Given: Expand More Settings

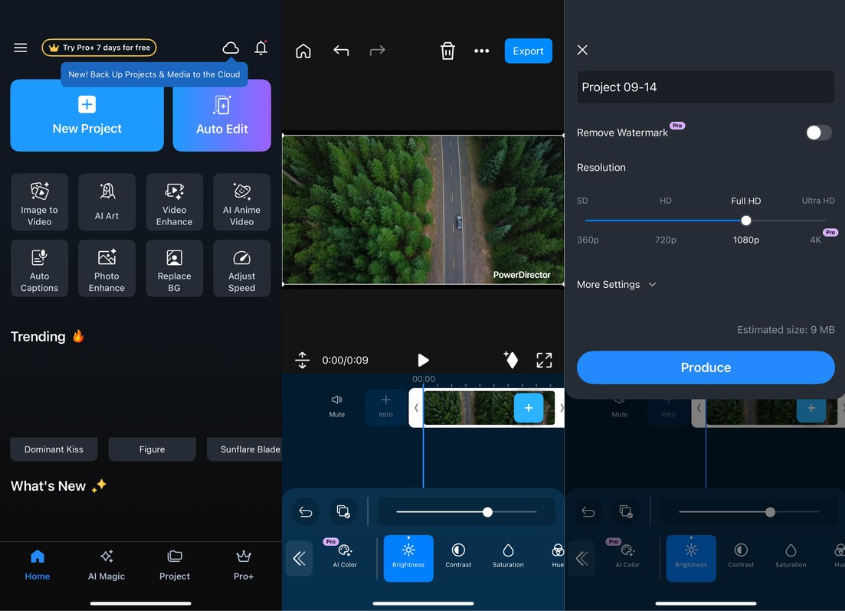Looking at the screenshot, I should point(617,284).
